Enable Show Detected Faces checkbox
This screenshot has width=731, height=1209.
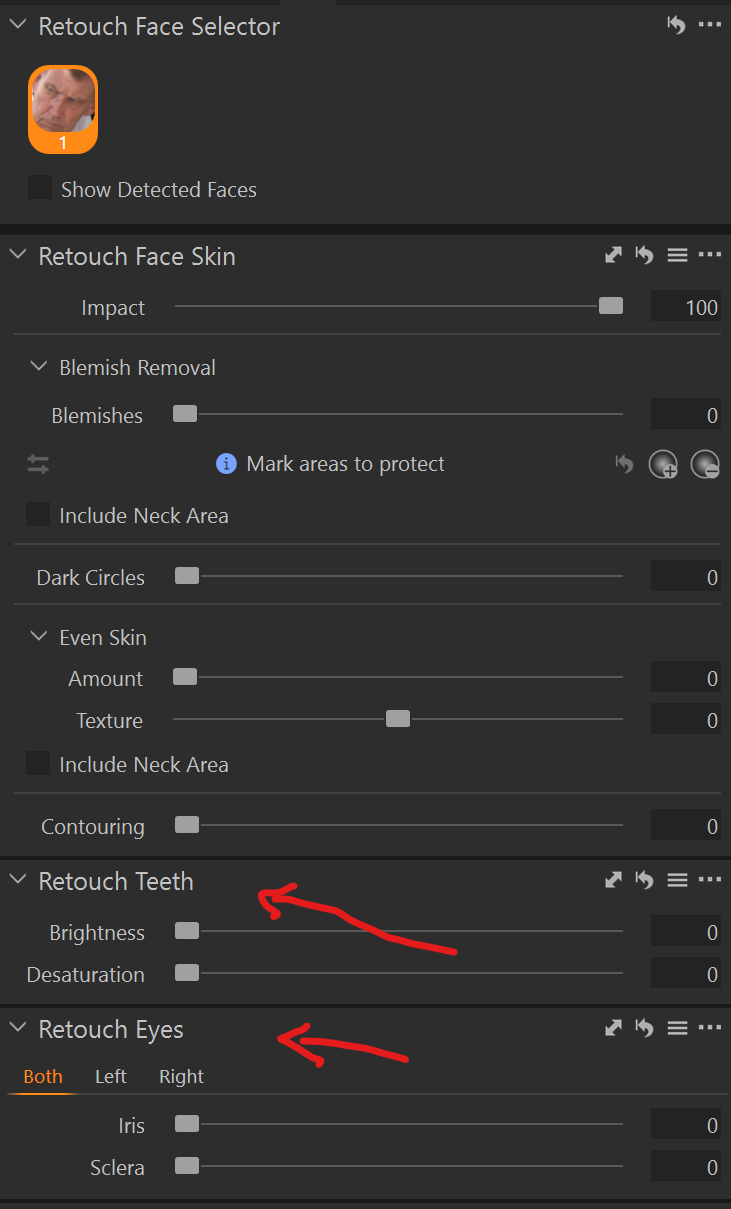click(40, 188)
